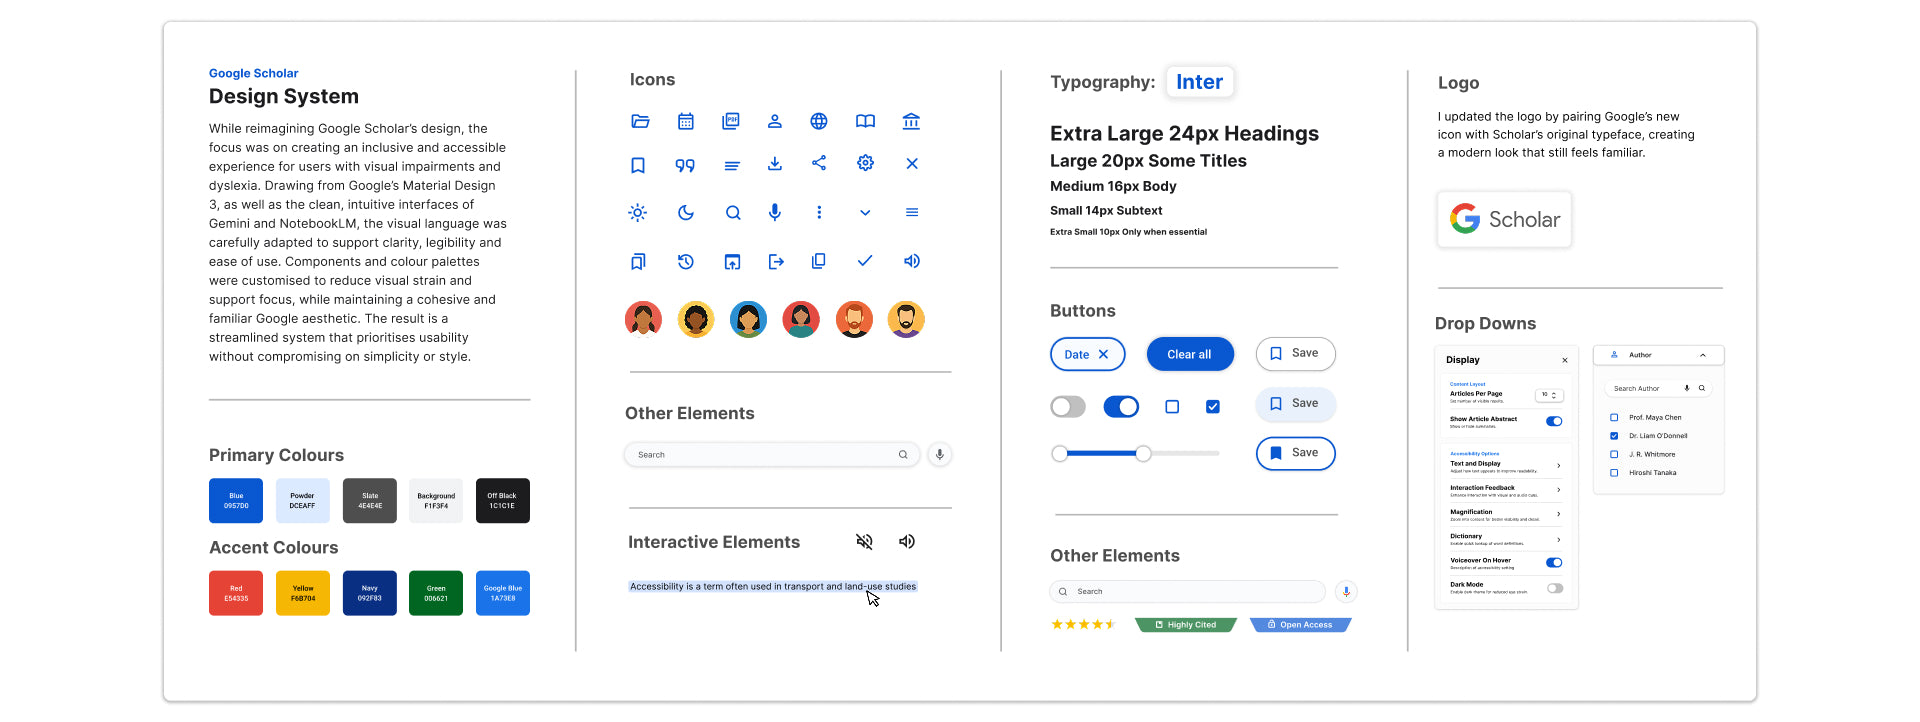Check the Prof. Maya Chen checkbox
This screenshot has height=722, width=1920.
[1614, 417]
